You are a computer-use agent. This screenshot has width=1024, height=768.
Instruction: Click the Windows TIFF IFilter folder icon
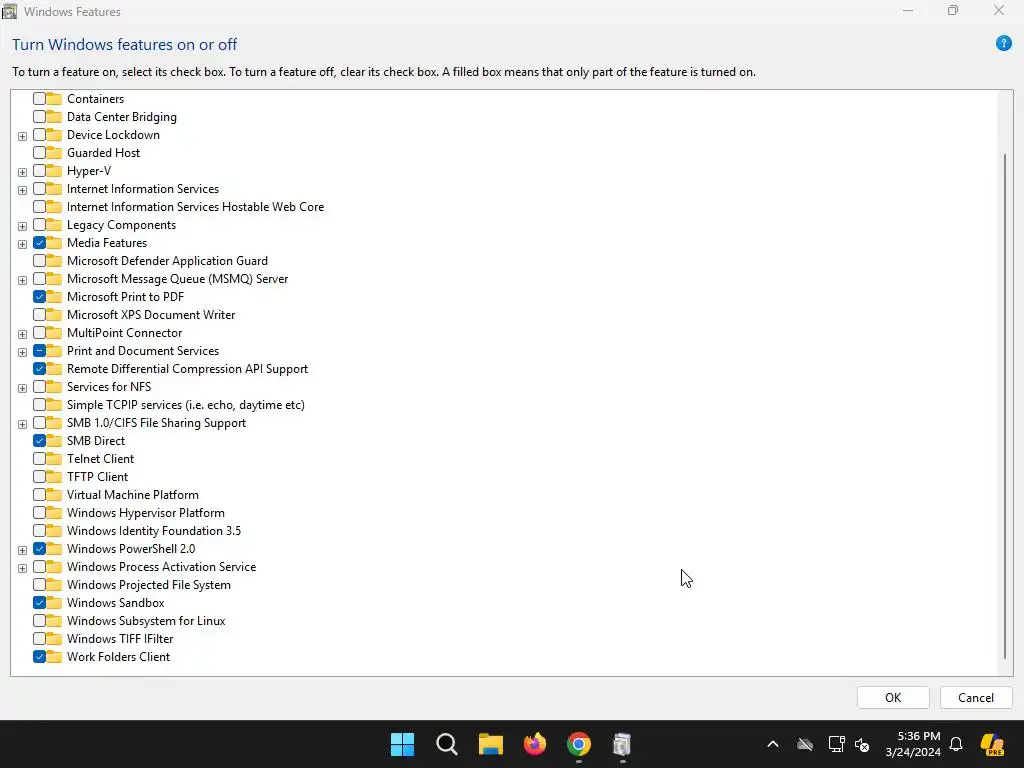pos(54,639)
